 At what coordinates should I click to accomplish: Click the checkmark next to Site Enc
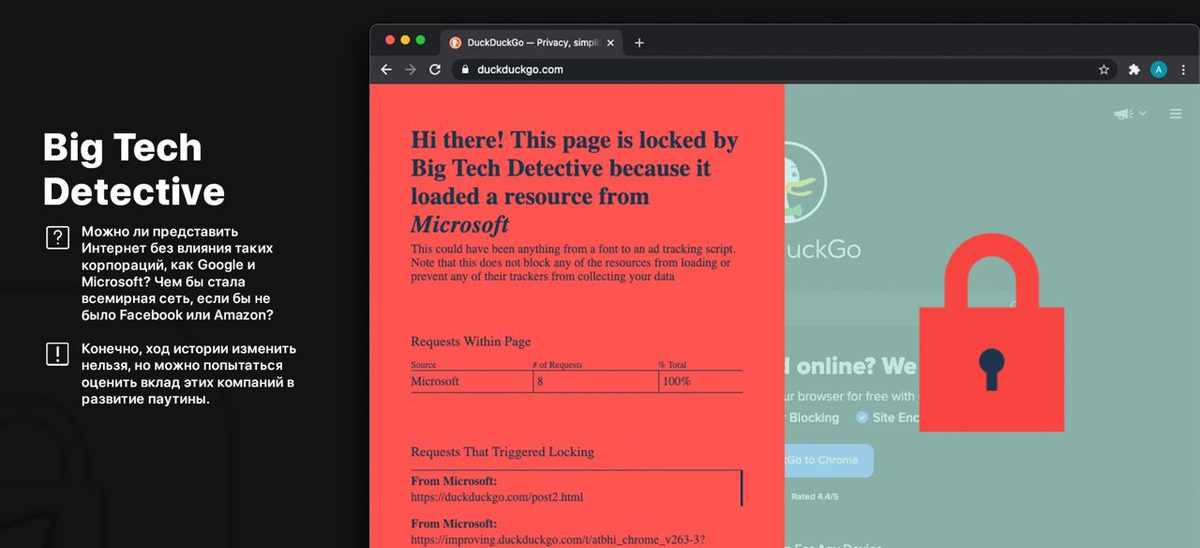point(861,417)
